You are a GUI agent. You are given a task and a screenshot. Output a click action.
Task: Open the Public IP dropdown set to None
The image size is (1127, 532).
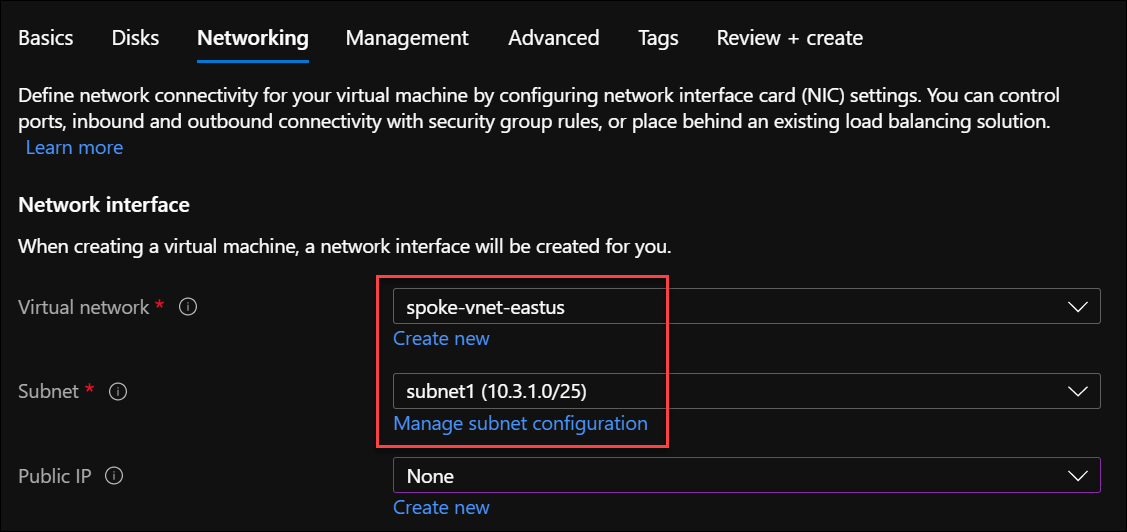tap(746, 476)
